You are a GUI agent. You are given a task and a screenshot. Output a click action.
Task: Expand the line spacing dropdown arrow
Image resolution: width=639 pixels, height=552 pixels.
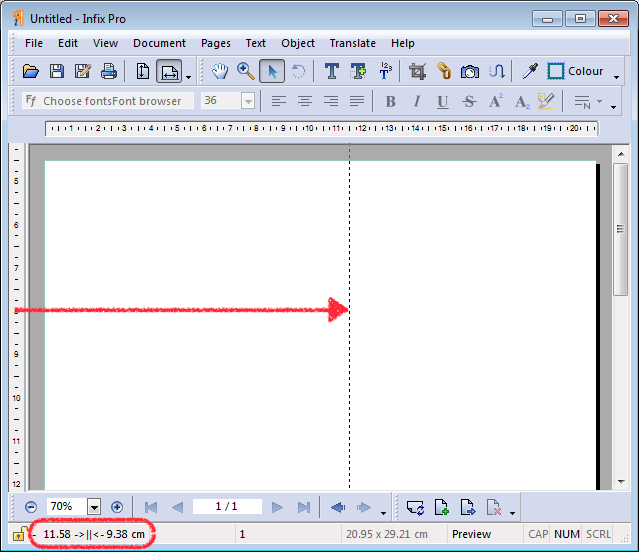pos(599,101)
